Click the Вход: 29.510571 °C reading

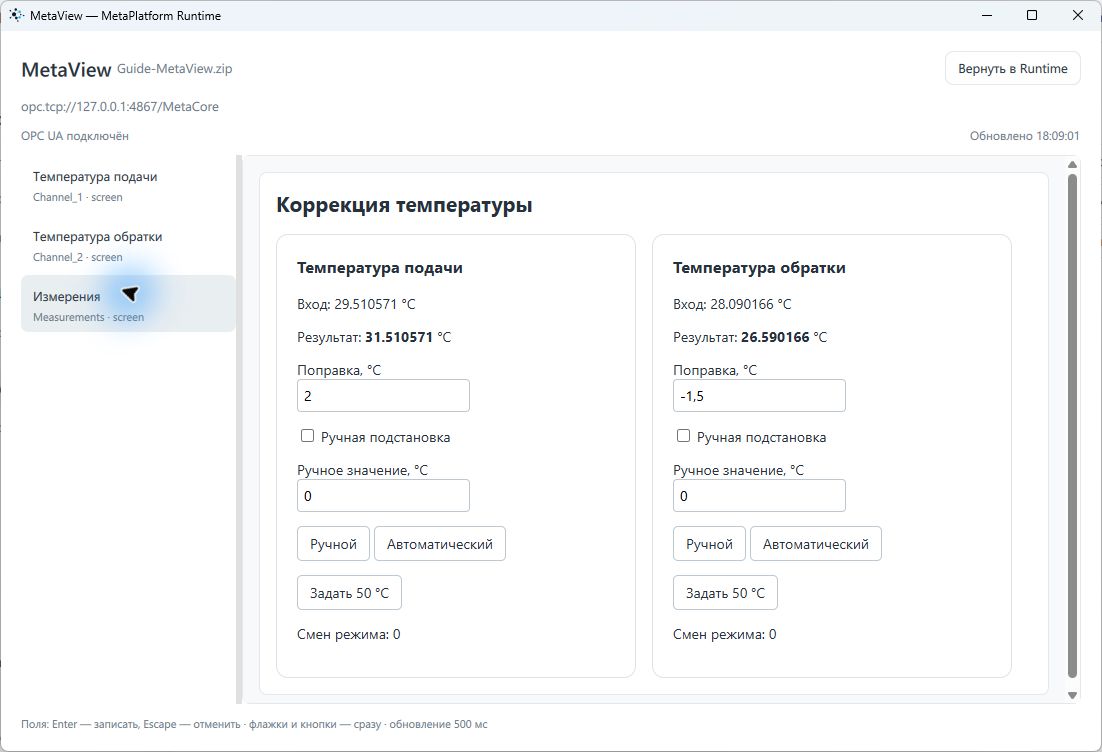(356, 304)
